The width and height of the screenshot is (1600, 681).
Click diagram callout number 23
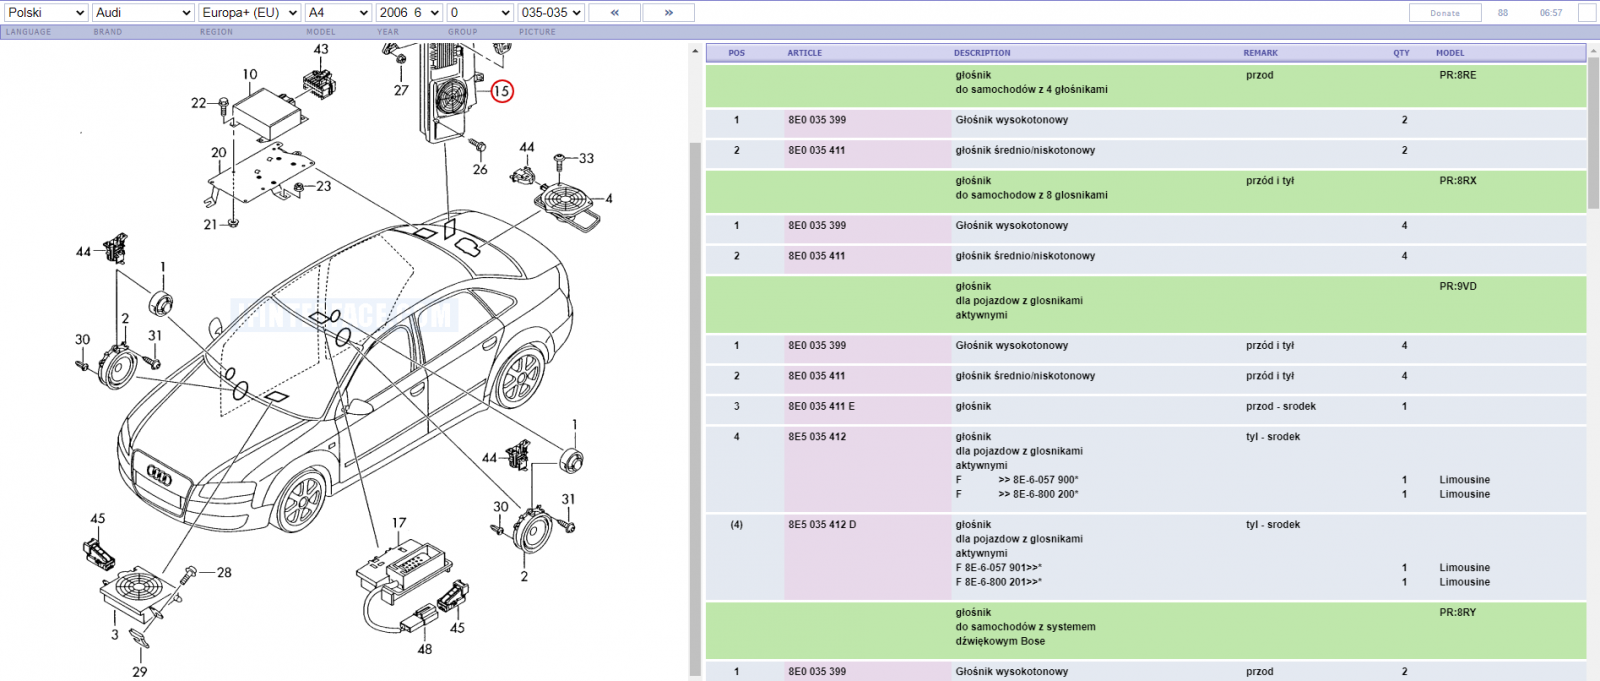pos(324,186)
